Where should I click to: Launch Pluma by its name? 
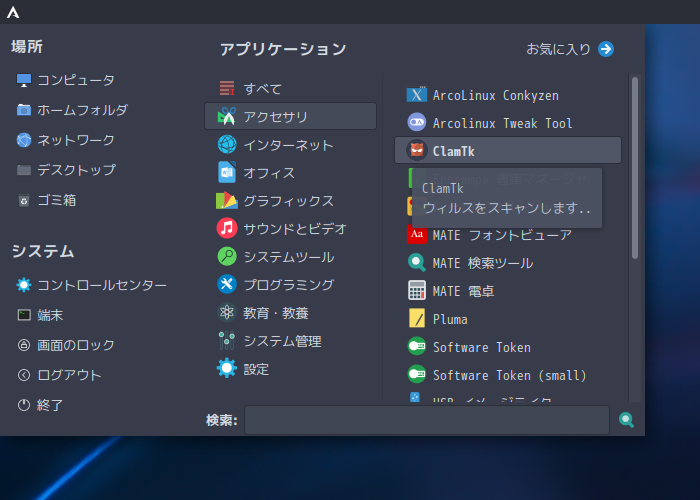tap(450, 319)
